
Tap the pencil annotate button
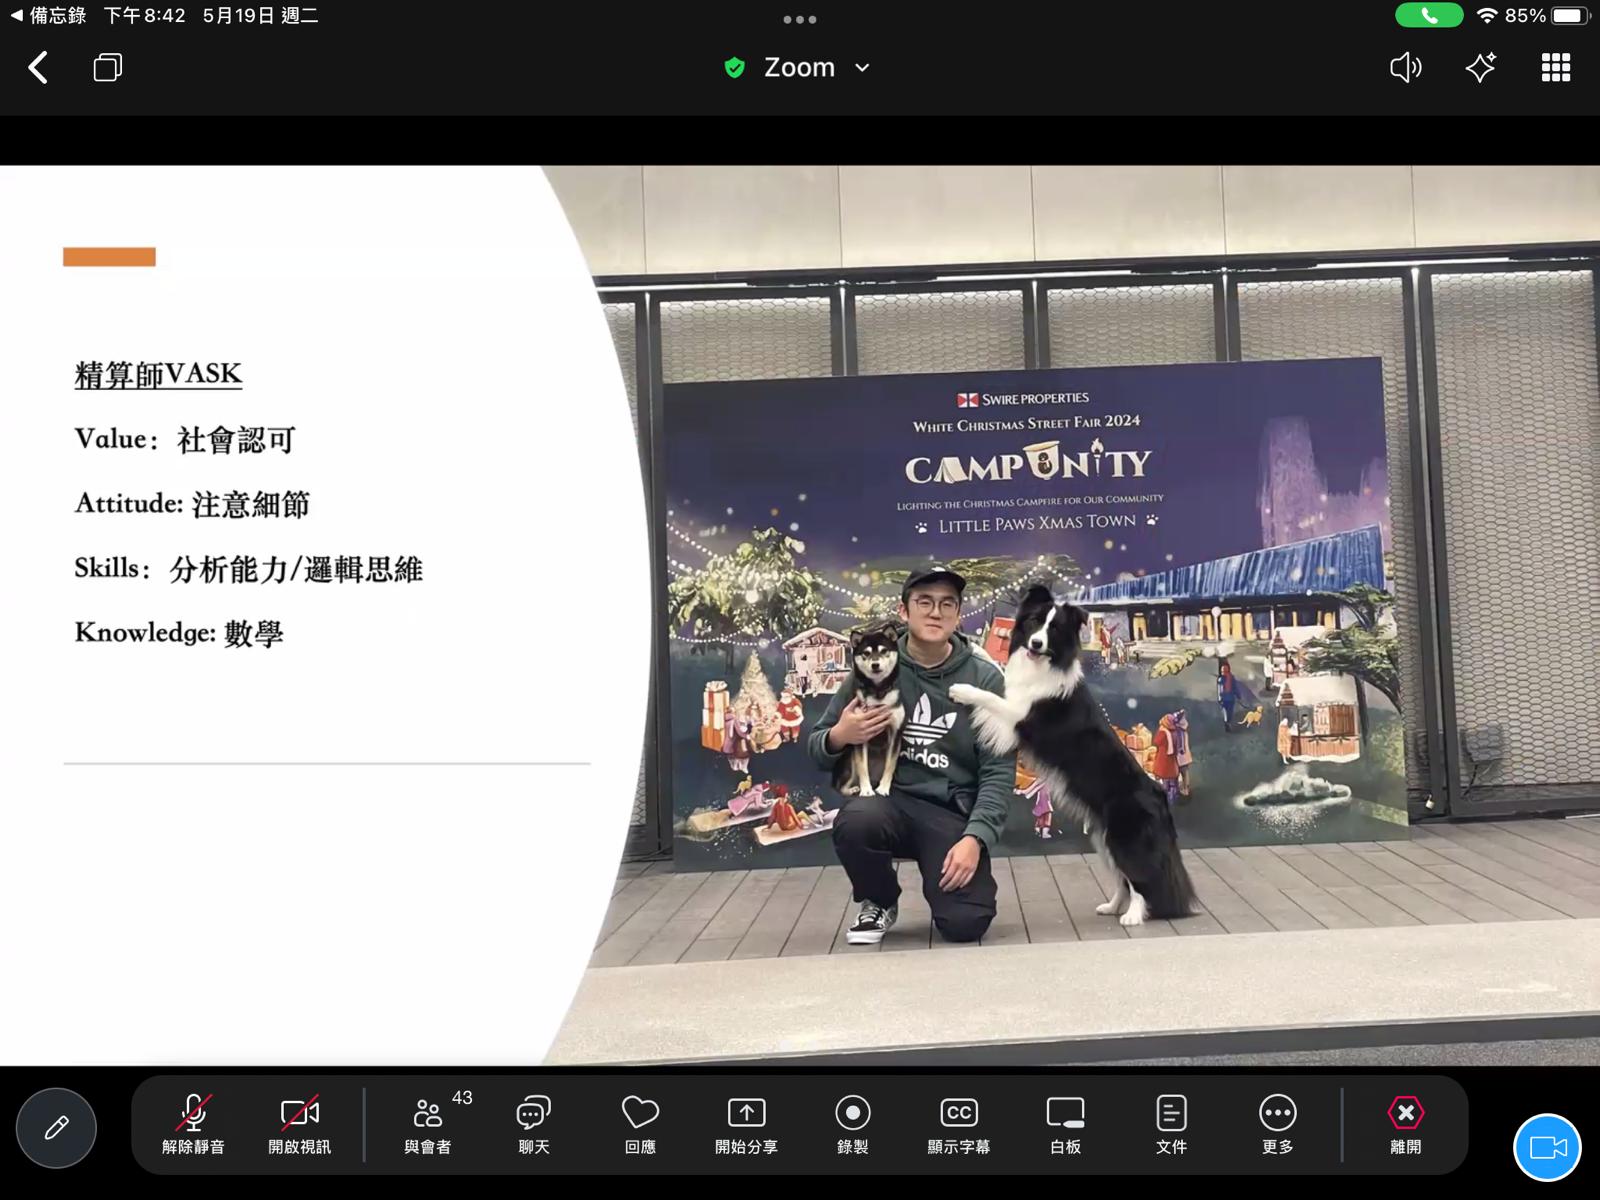click(56, 1128)
